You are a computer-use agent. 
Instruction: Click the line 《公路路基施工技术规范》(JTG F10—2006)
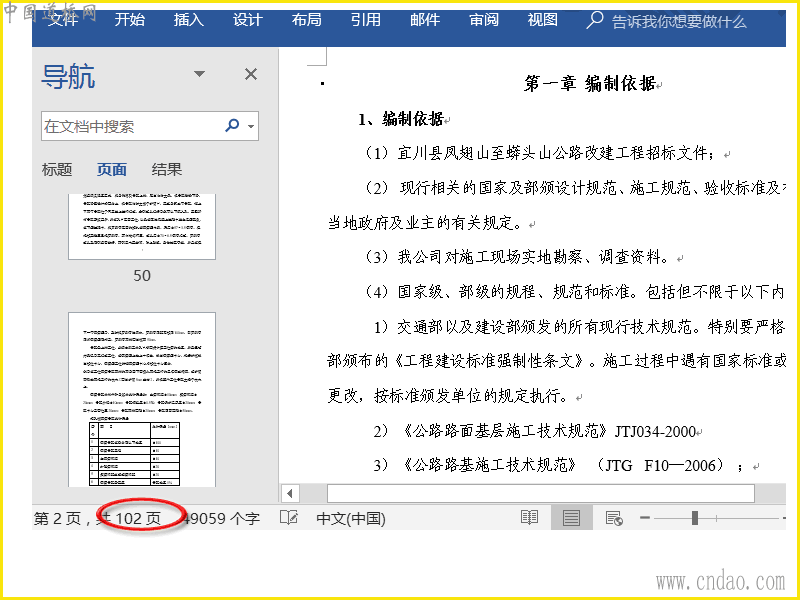tap(558, 465)
